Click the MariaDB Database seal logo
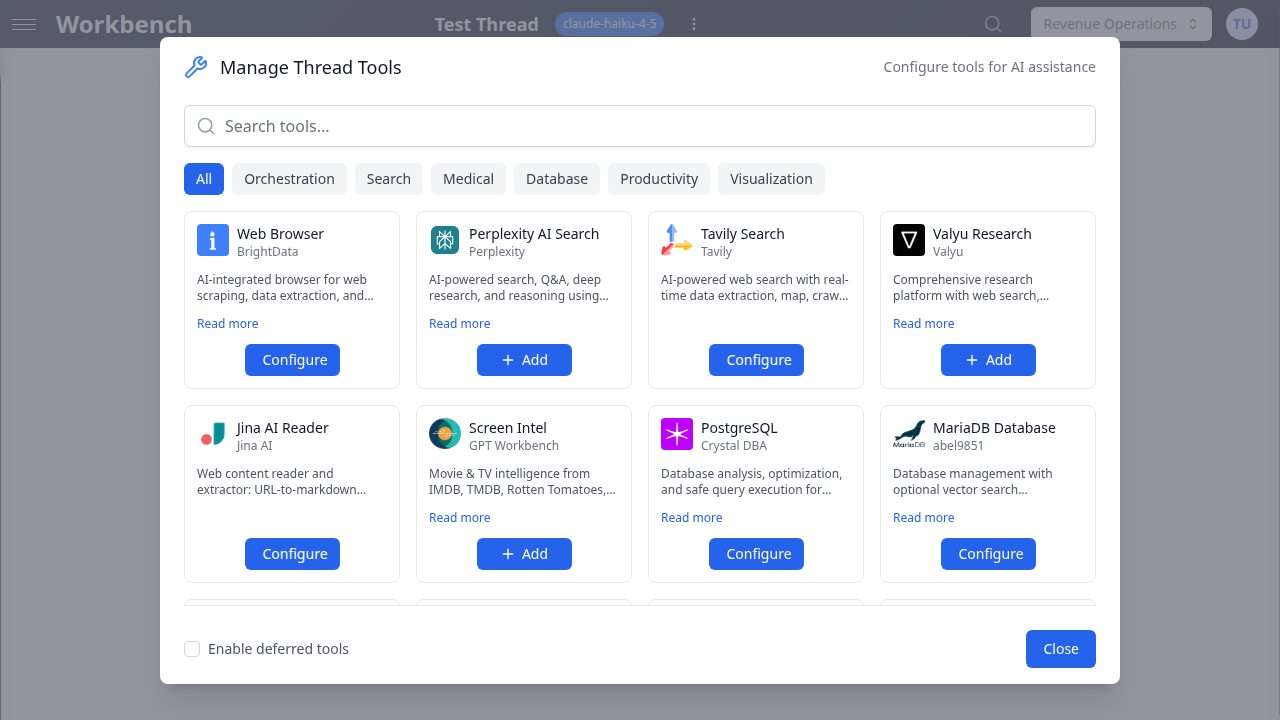Viewport: 1280px width, 720px height. click(x=909, y=434)
